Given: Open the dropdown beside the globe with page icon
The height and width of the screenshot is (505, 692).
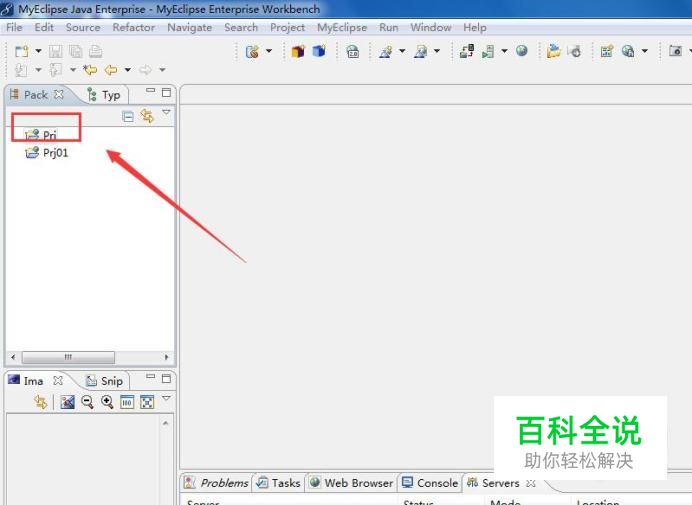Looking at the screenshot, I should (x=645, y=51).
